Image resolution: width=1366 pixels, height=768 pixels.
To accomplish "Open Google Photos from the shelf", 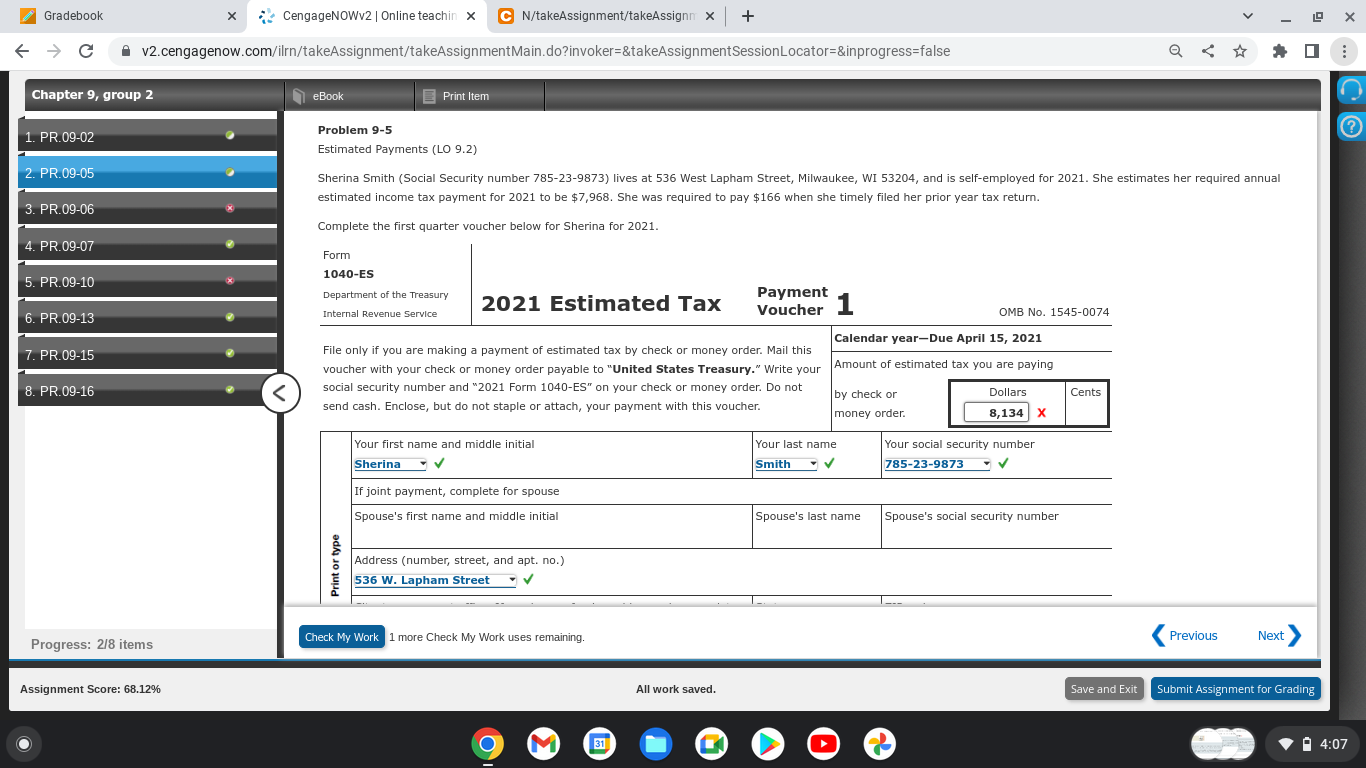I will [x=879, y=744].
